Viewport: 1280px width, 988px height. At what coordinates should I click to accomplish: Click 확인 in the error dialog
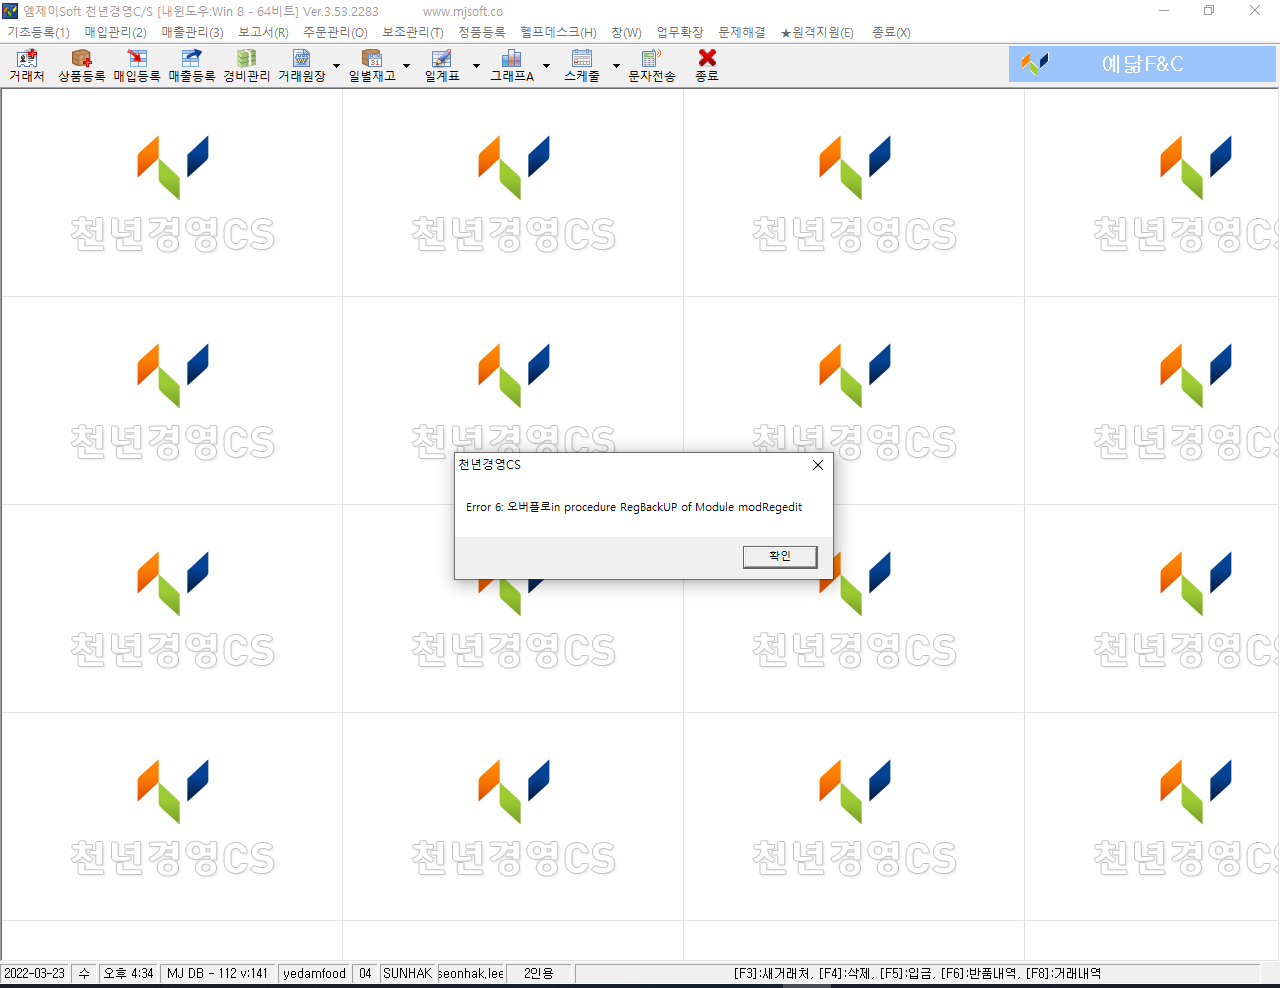tap(780, 556)
